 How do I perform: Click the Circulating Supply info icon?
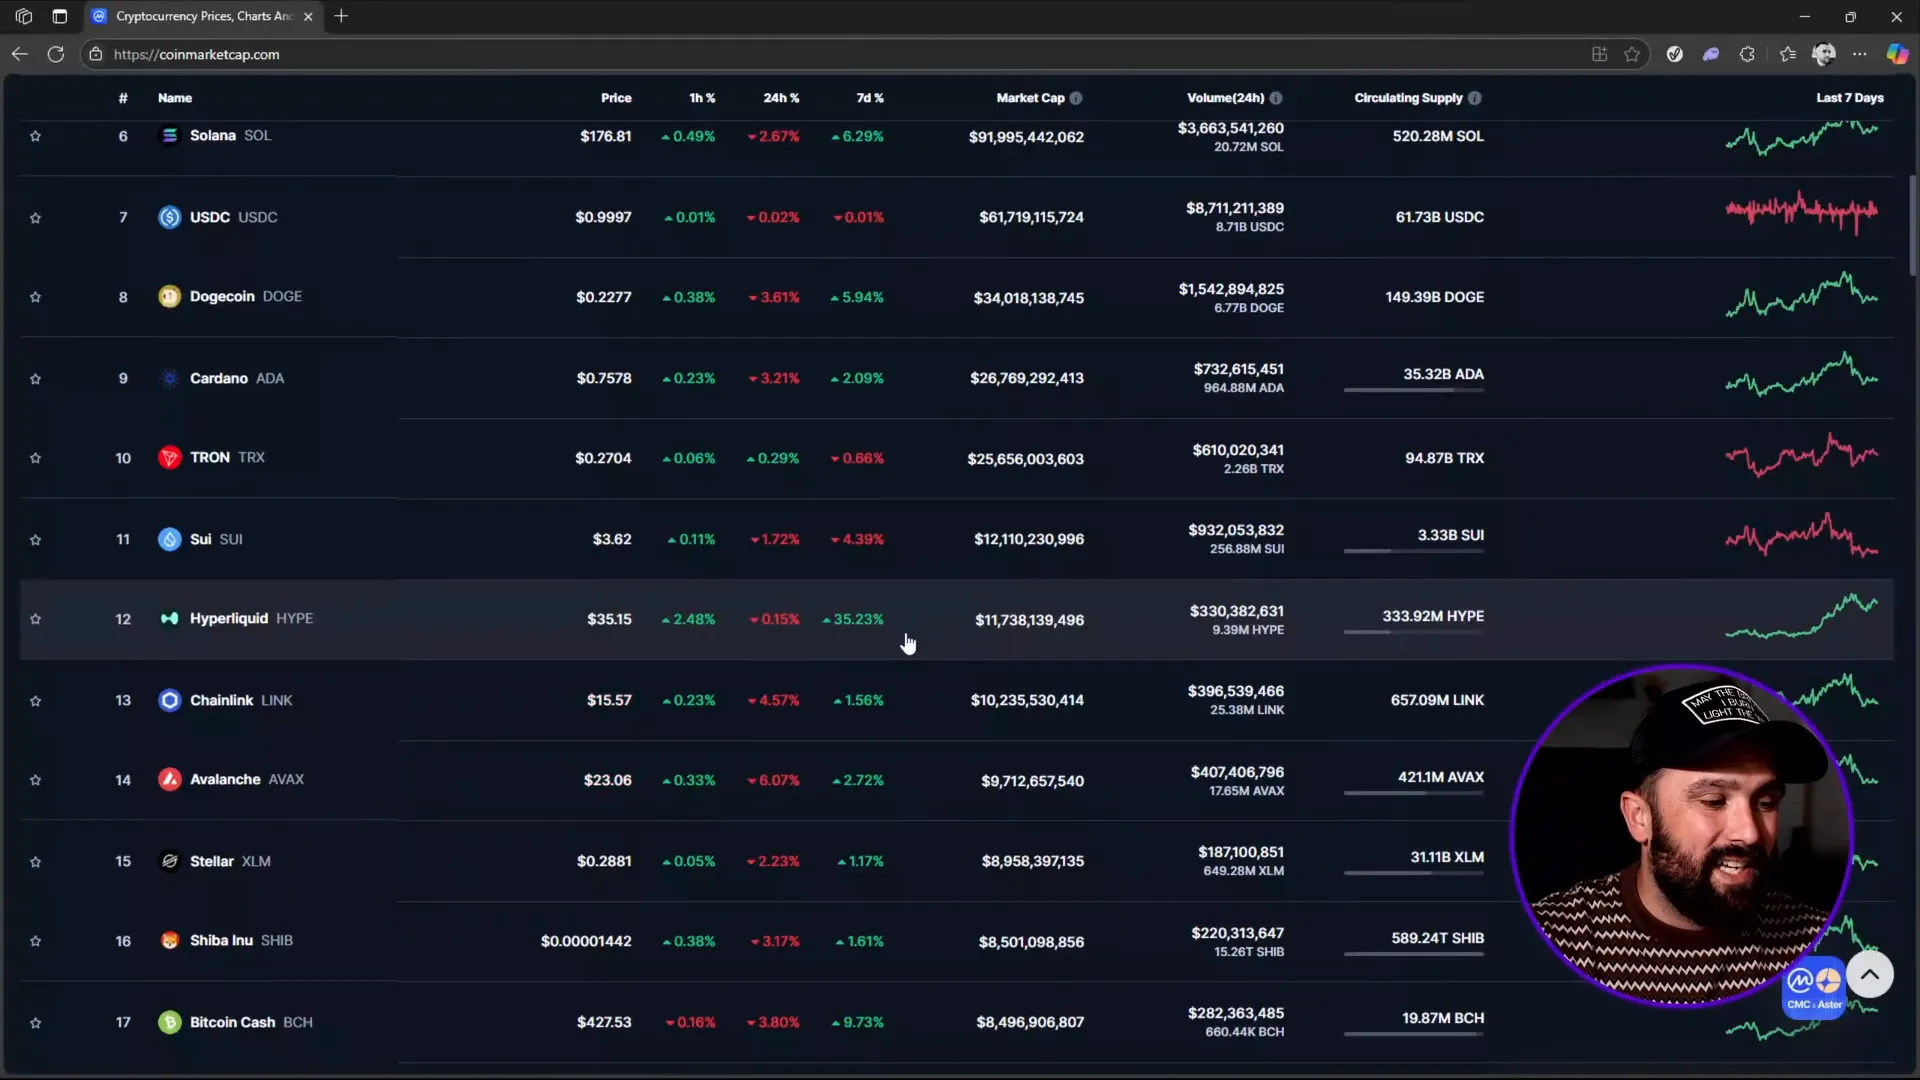[x=1475, y=98]
